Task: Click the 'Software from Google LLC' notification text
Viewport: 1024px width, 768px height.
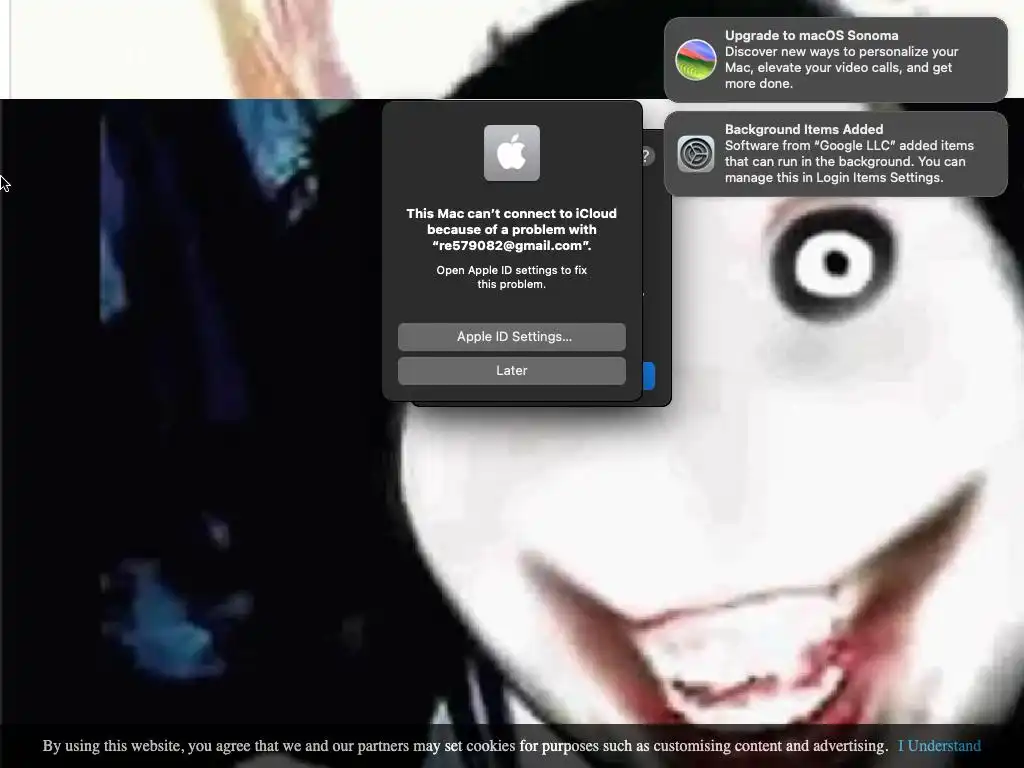Action: 849,161
